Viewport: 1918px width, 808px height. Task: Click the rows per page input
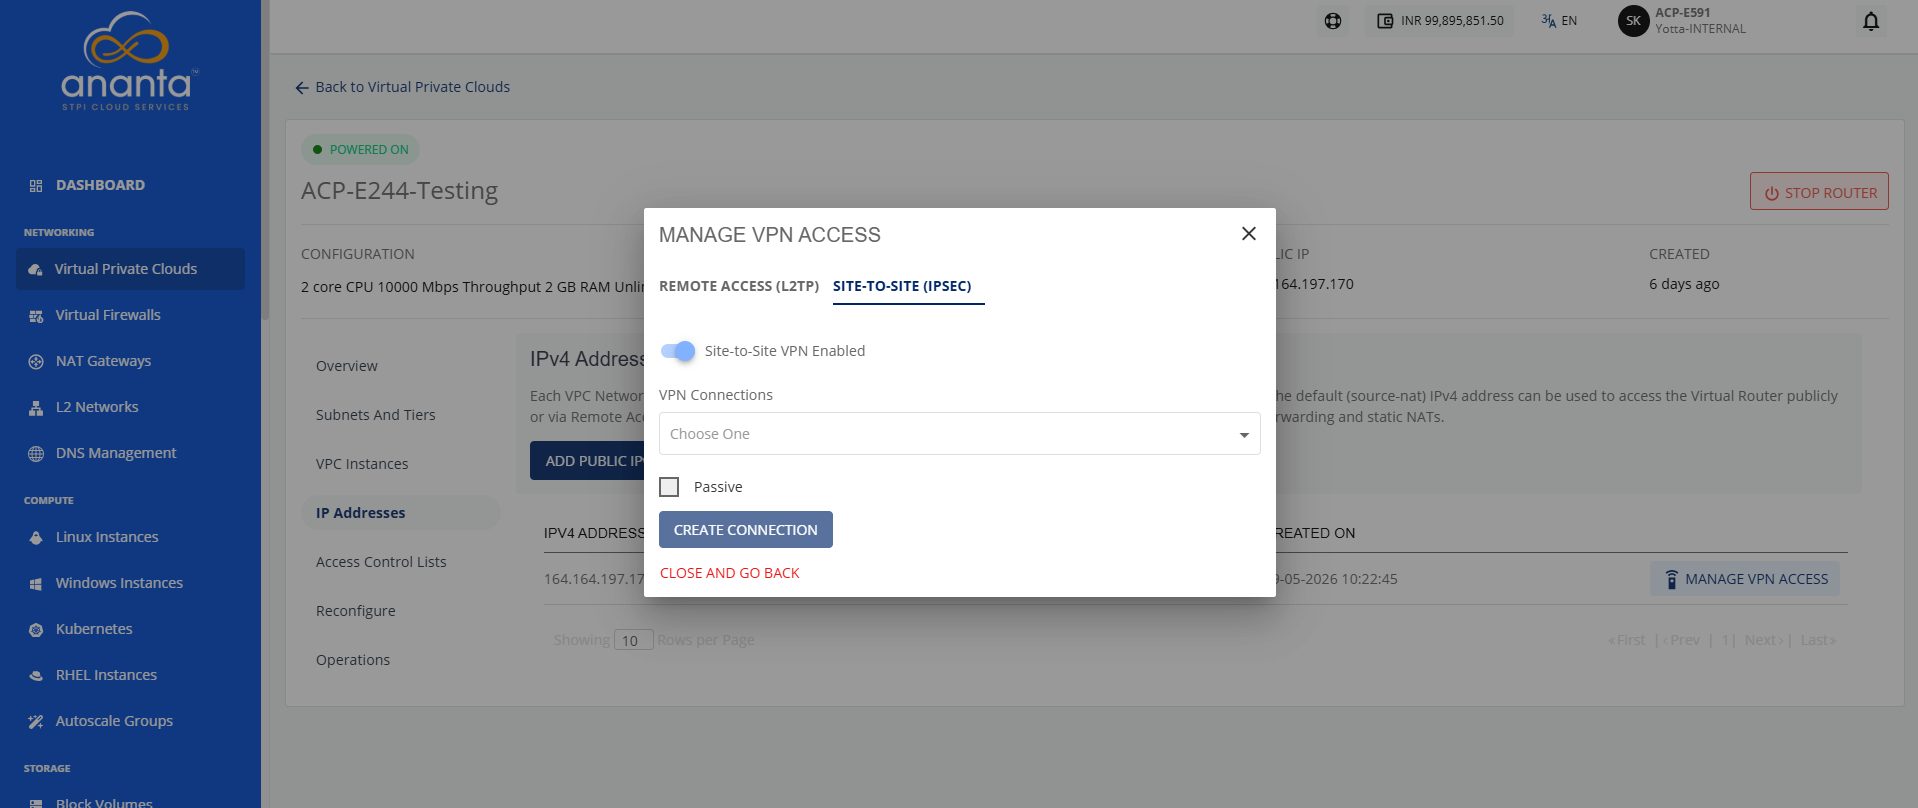pos(633,640)
